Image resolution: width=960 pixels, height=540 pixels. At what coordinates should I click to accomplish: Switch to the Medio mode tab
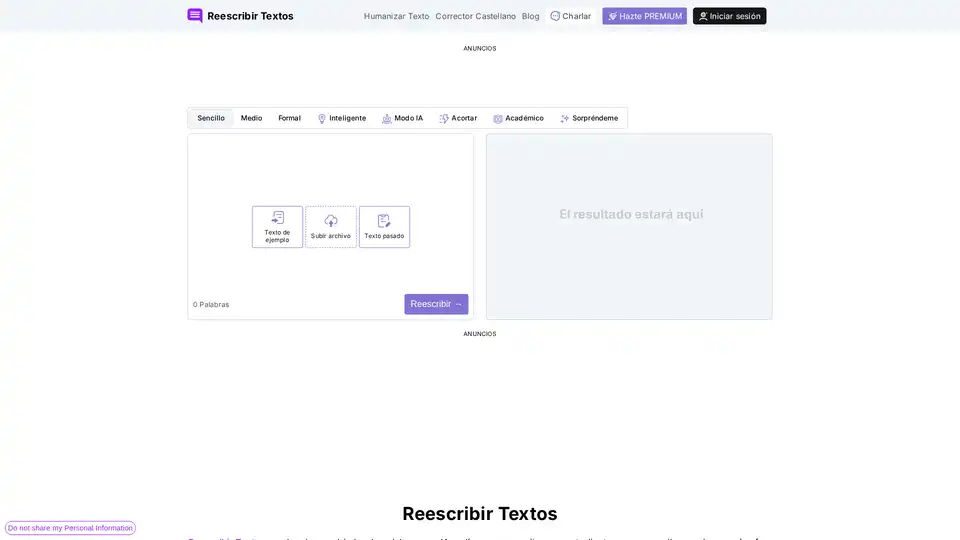[251, 118]
